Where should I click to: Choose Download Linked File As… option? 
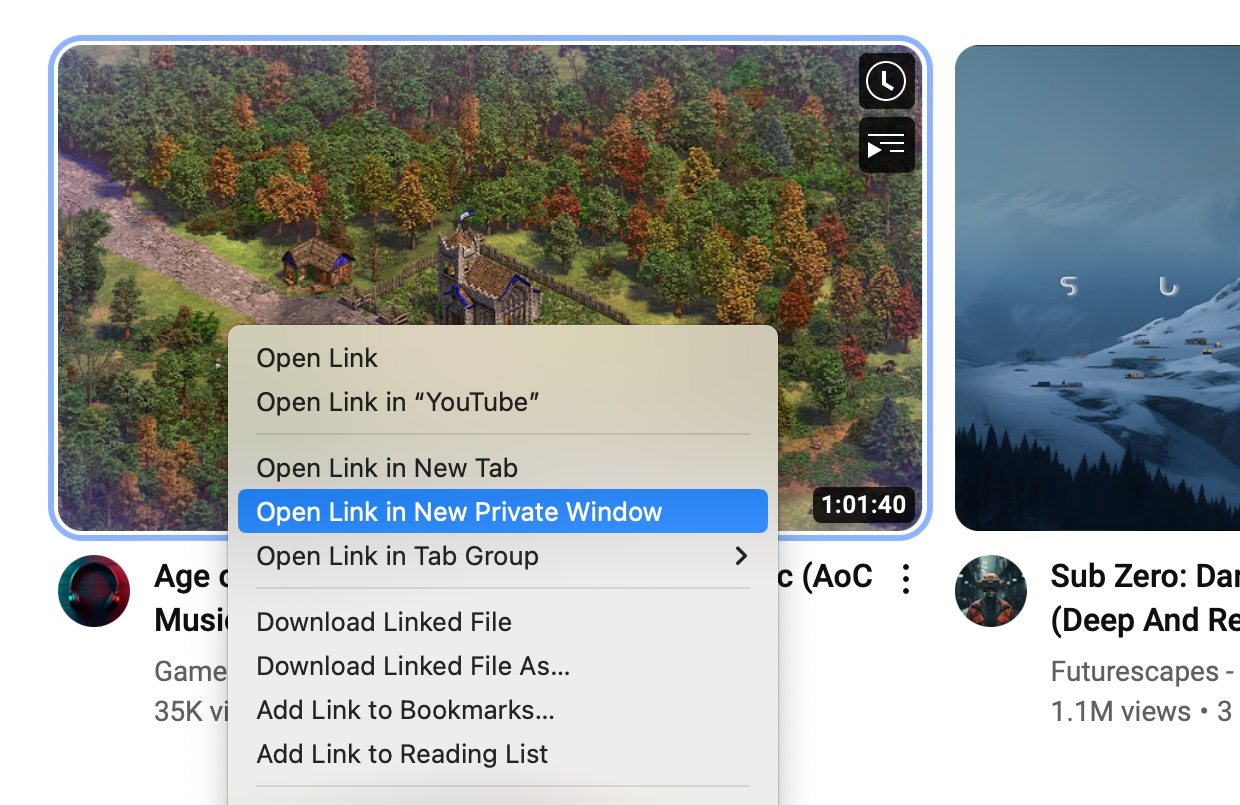[x=413, y=666]
